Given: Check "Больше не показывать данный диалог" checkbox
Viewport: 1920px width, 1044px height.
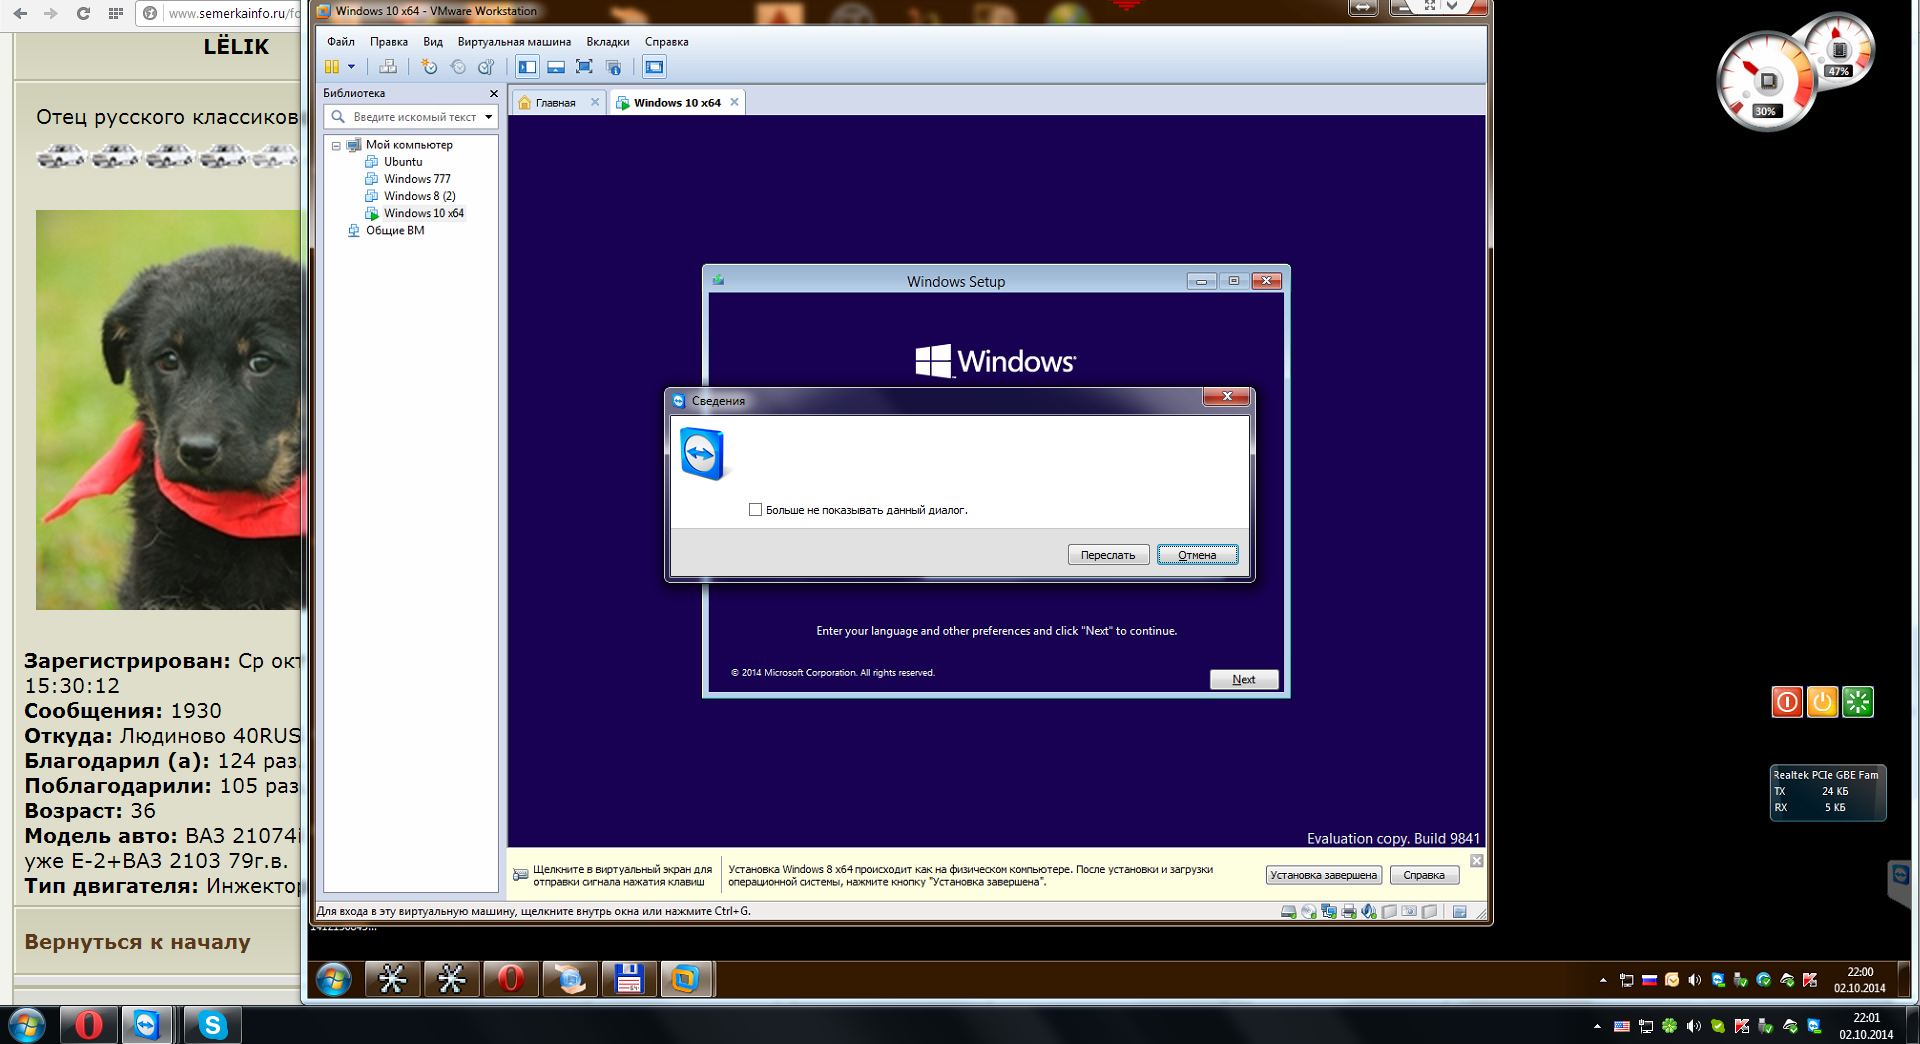Looking at the screenshot, I should pyautogui.click(x=755, y=510).
